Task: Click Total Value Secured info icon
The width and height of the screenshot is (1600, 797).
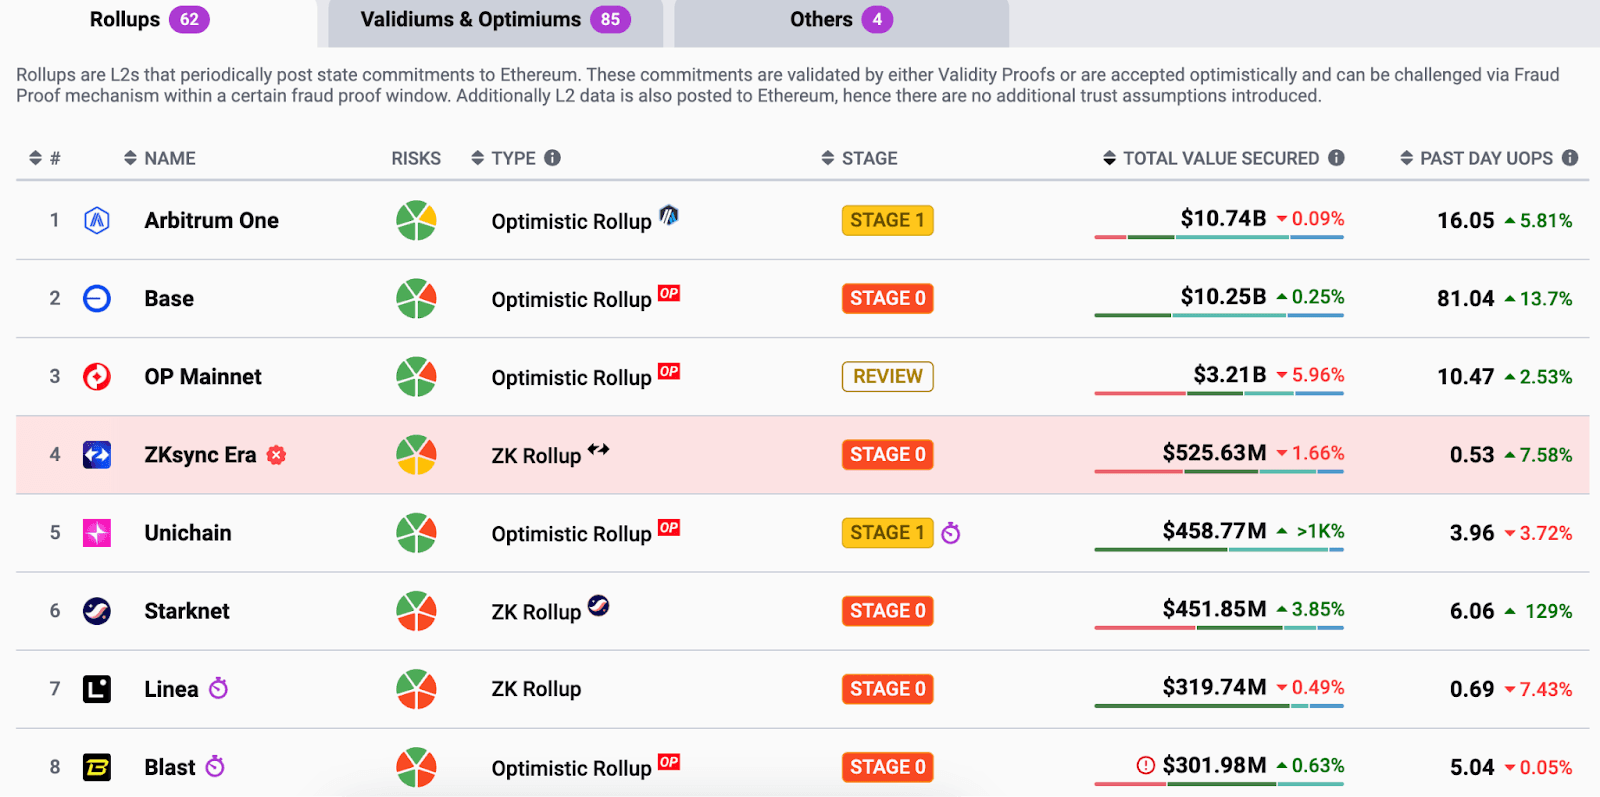Action: coord(1336,158)
